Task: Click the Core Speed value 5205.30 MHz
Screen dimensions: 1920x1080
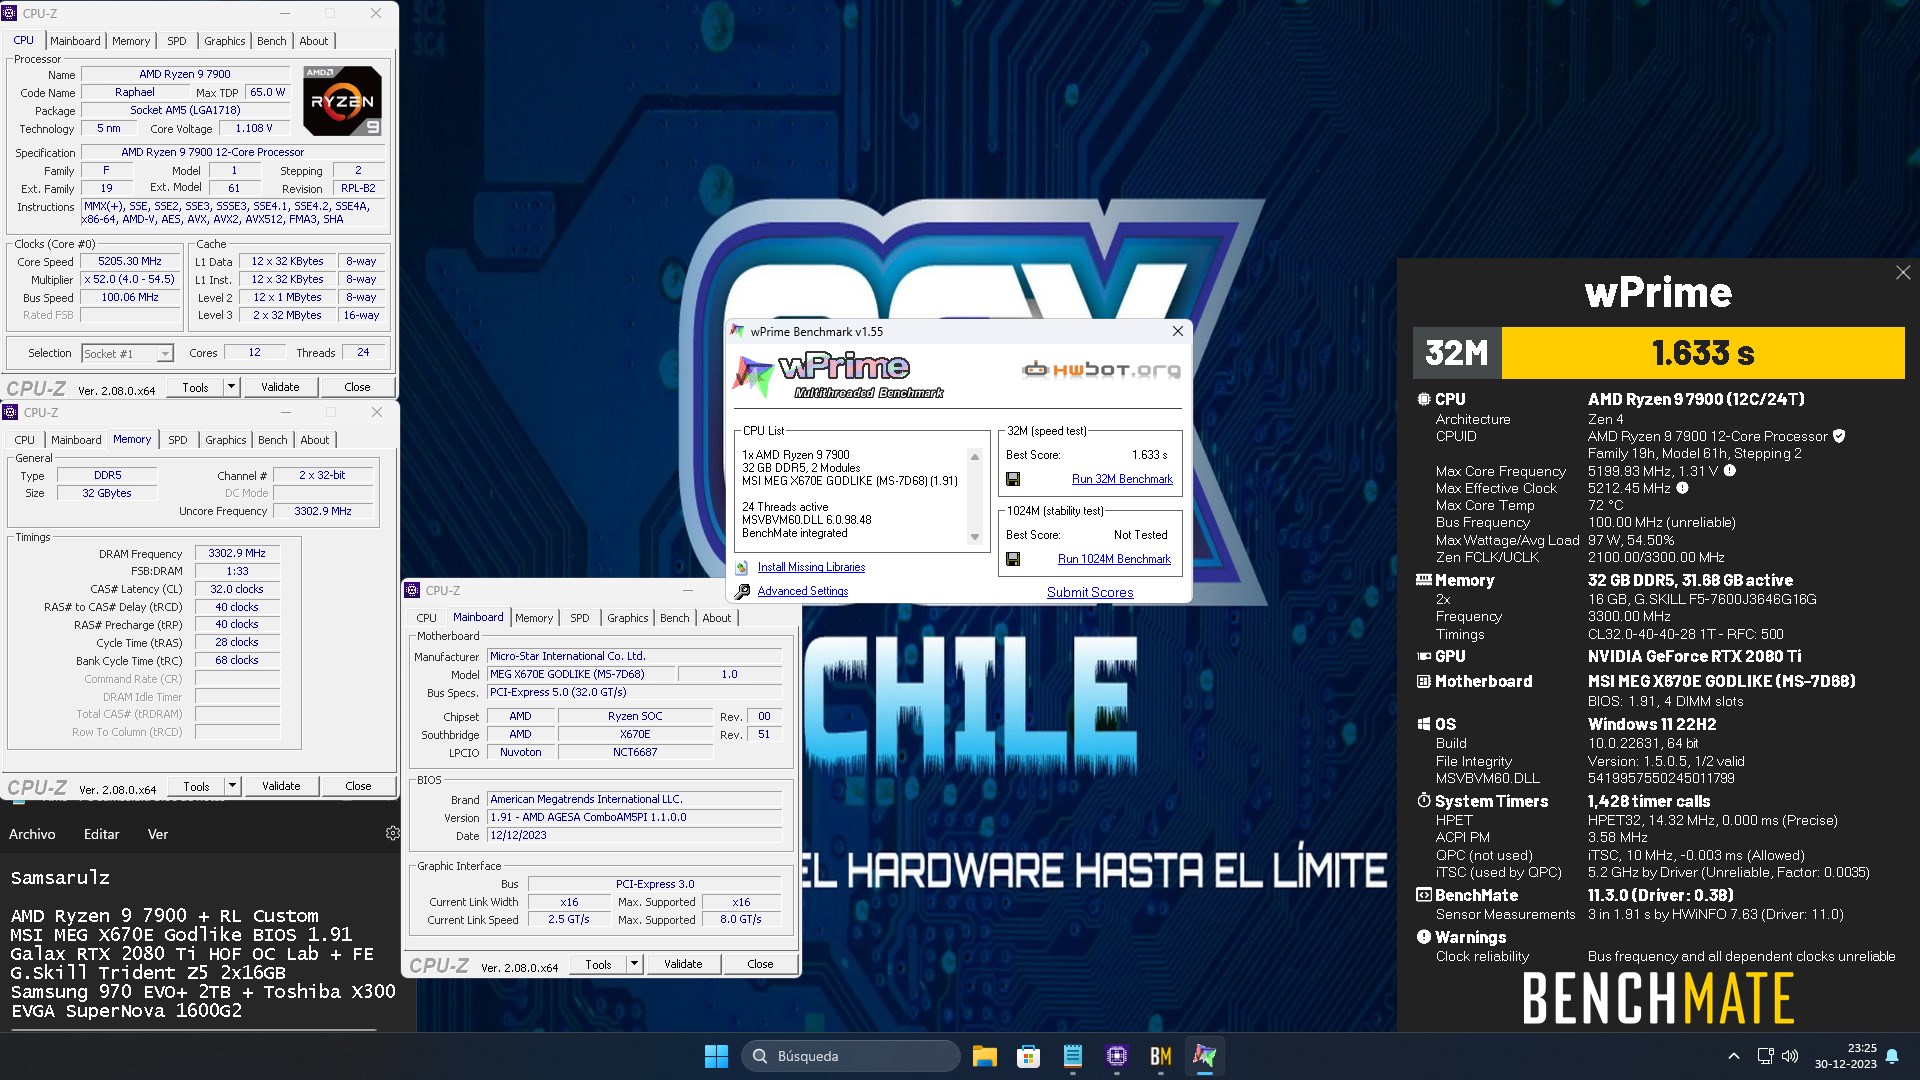Action: pyautogui.click(x=130, y=261)
